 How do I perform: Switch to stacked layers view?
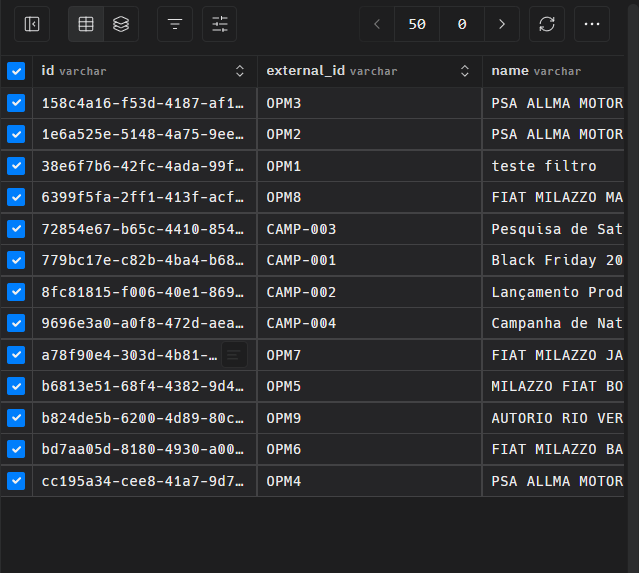coord(121,24)
